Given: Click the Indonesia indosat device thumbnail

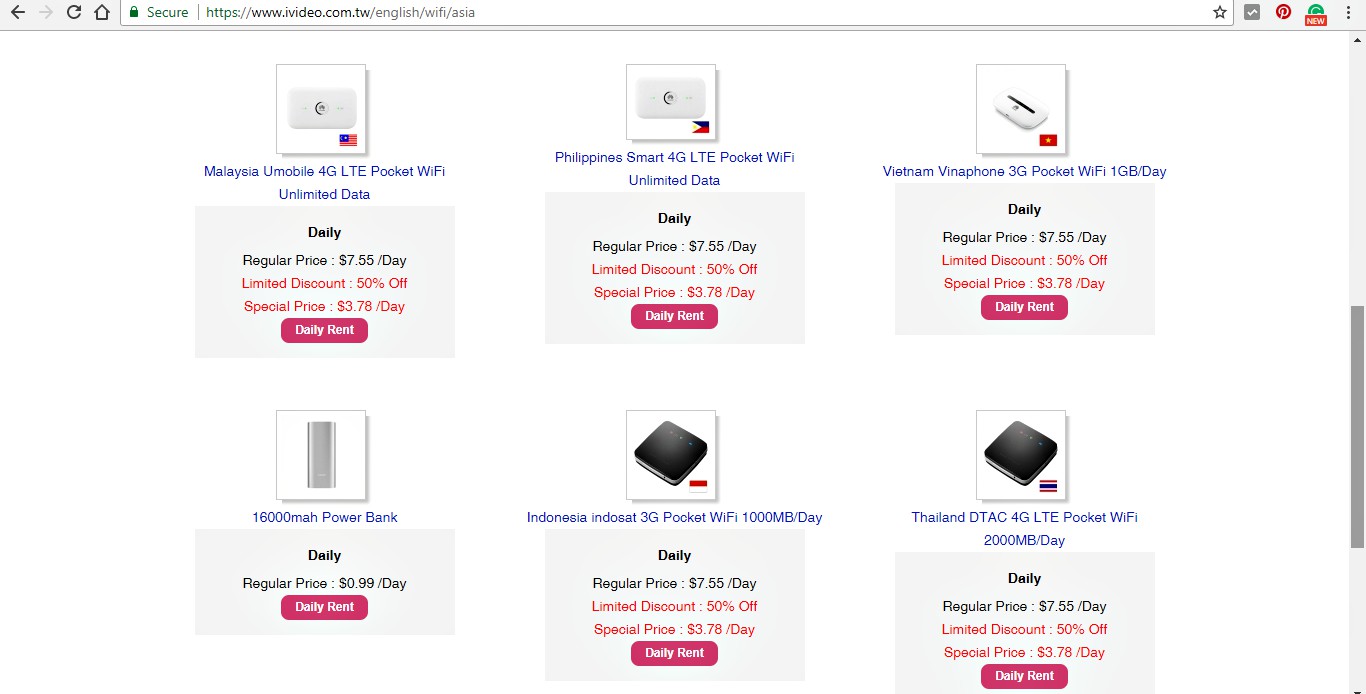Looking at the screenshot, I should [x=671, y=454].
